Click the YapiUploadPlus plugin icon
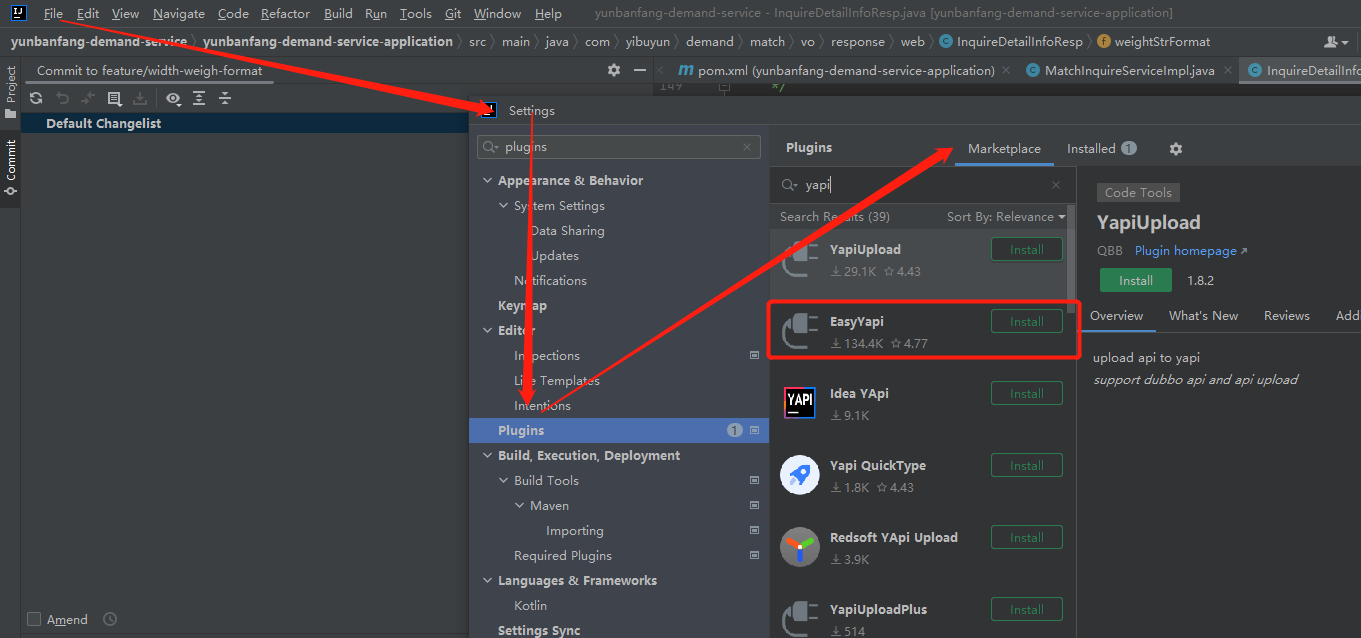Screen dimensions: 1361x638 (800, 618)
